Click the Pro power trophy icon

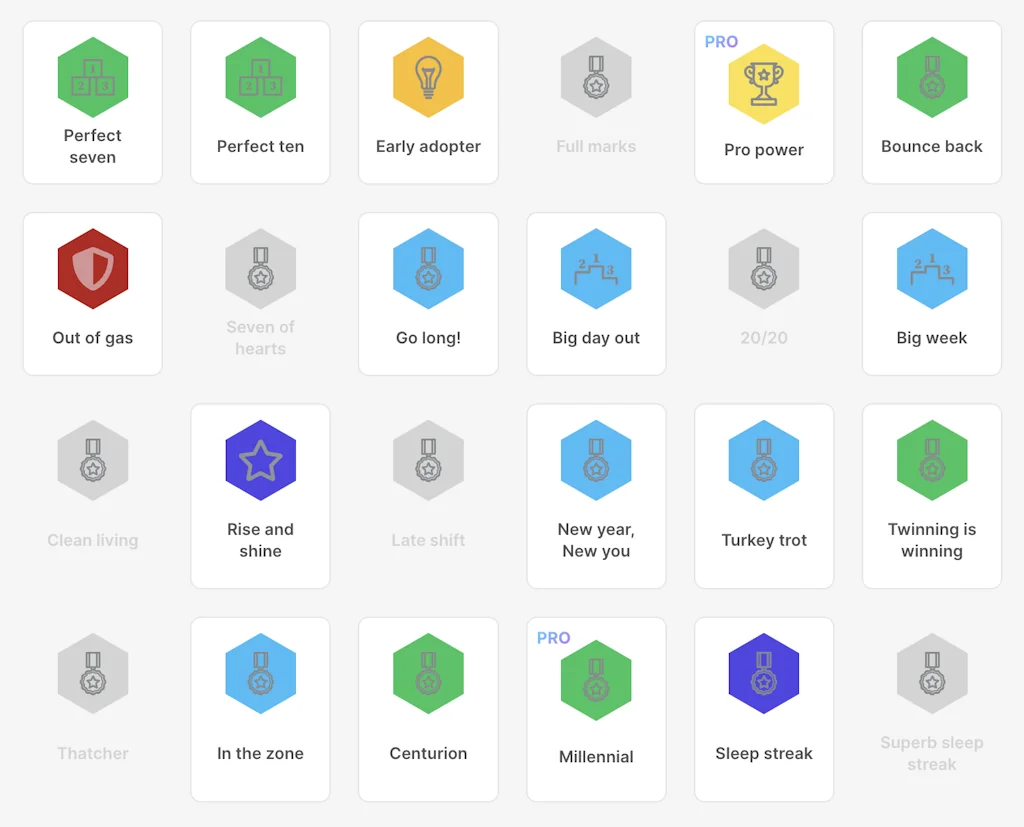(x=764, y=84)
